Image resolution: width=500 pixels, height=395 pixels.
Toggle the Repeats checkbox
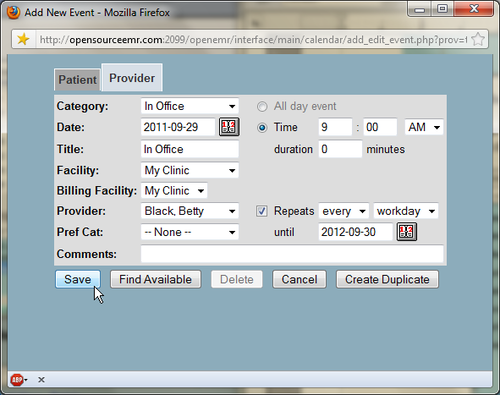[262, 211]
